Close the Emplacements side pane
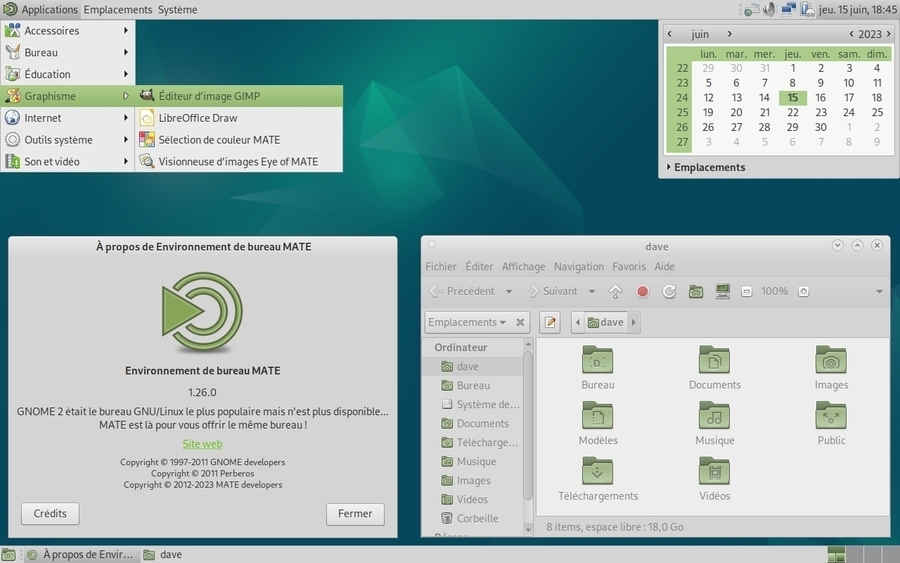Screen dimensions: 900x563 [x=520, y=323]
